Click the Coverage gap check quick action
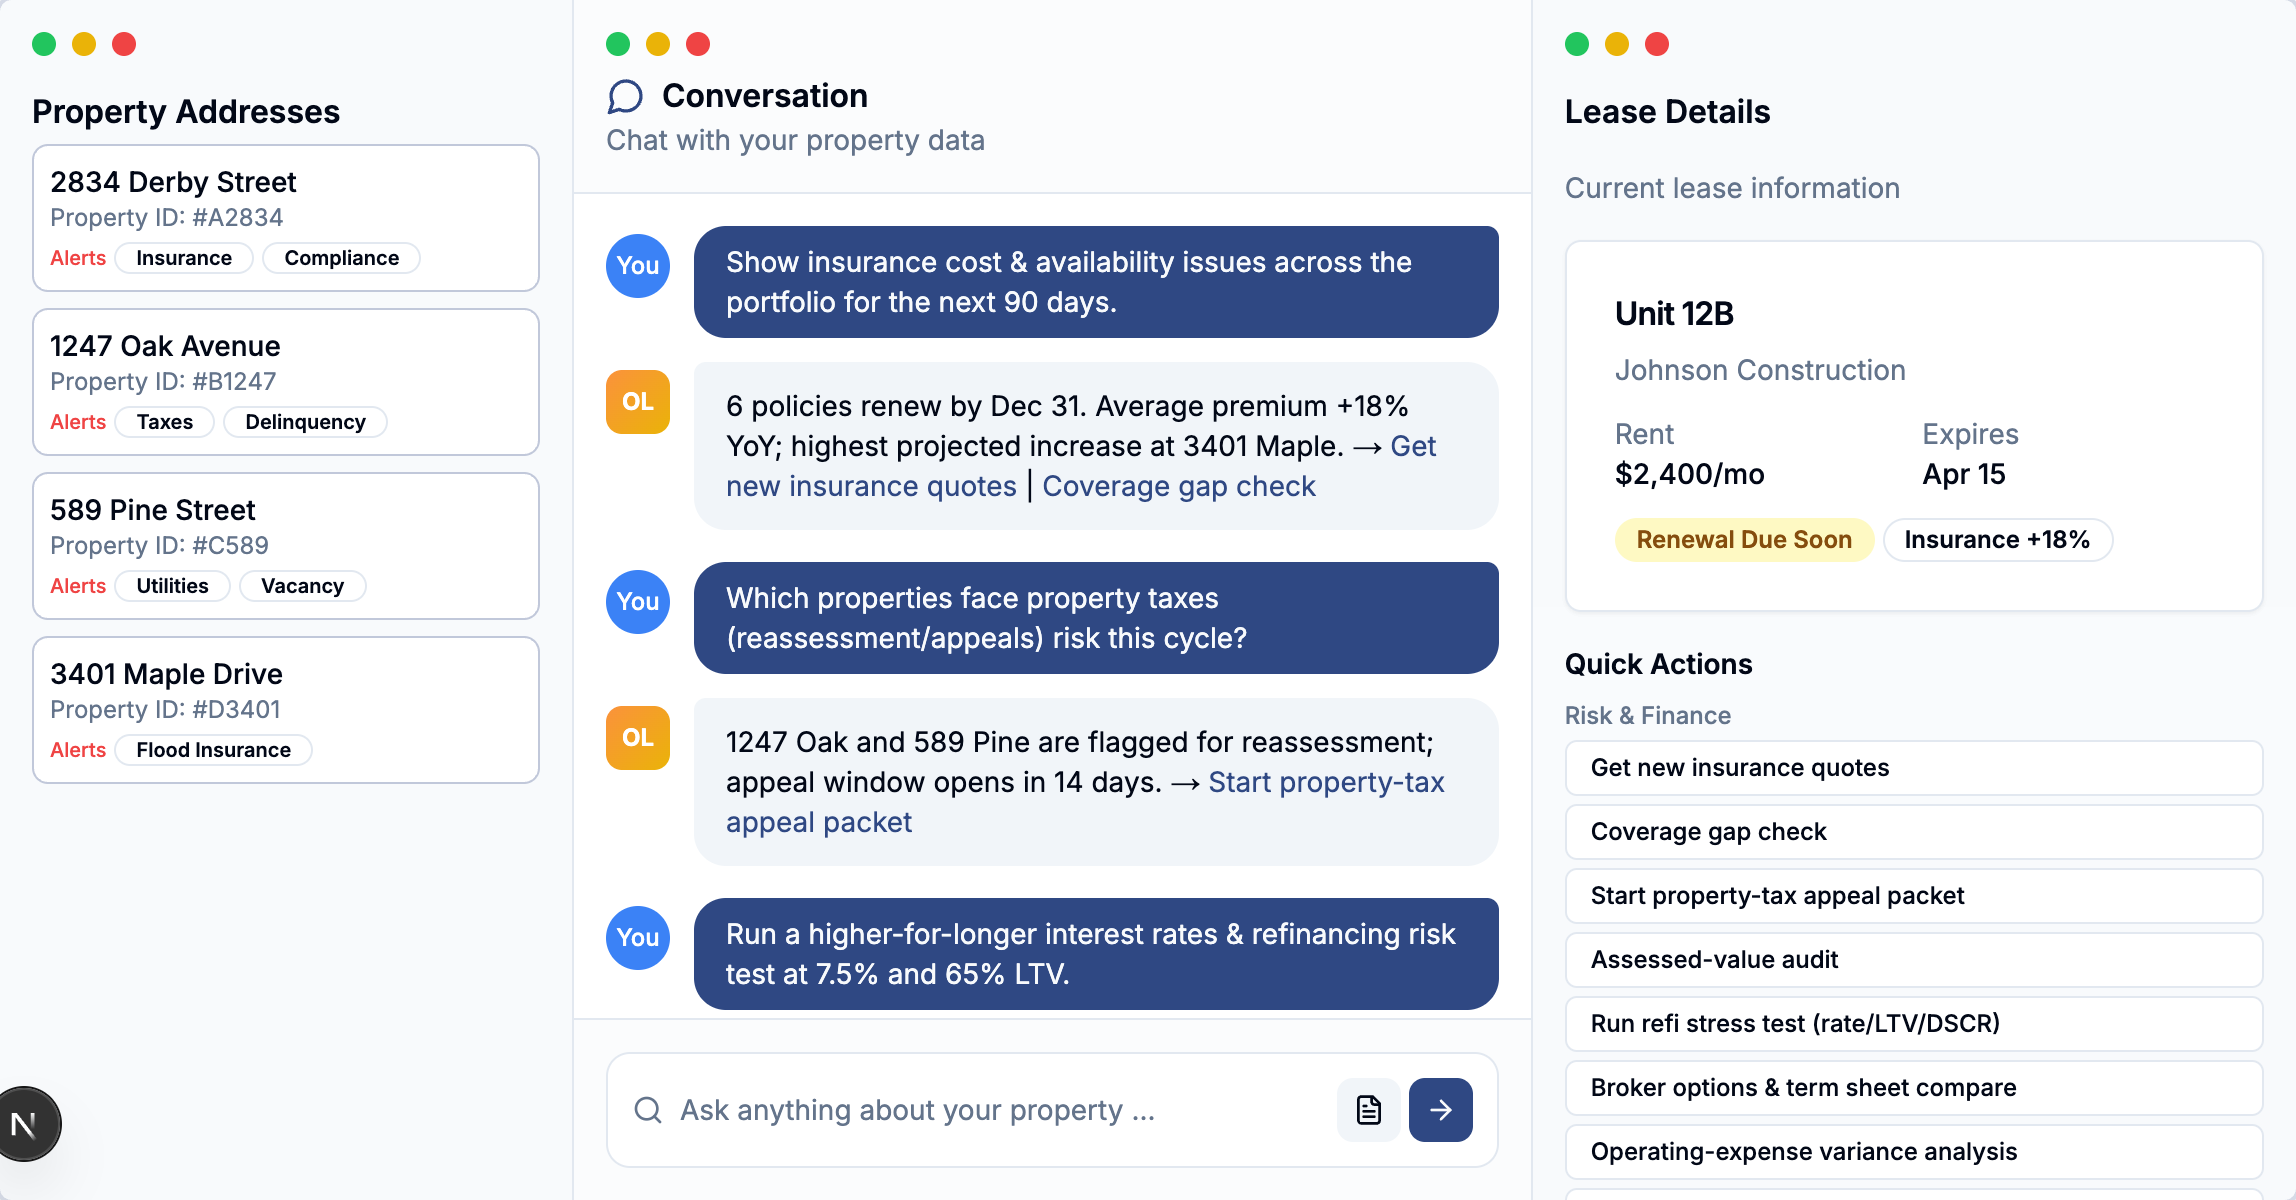The width and height of the screenshot is (2296, 1200). 1913,831
